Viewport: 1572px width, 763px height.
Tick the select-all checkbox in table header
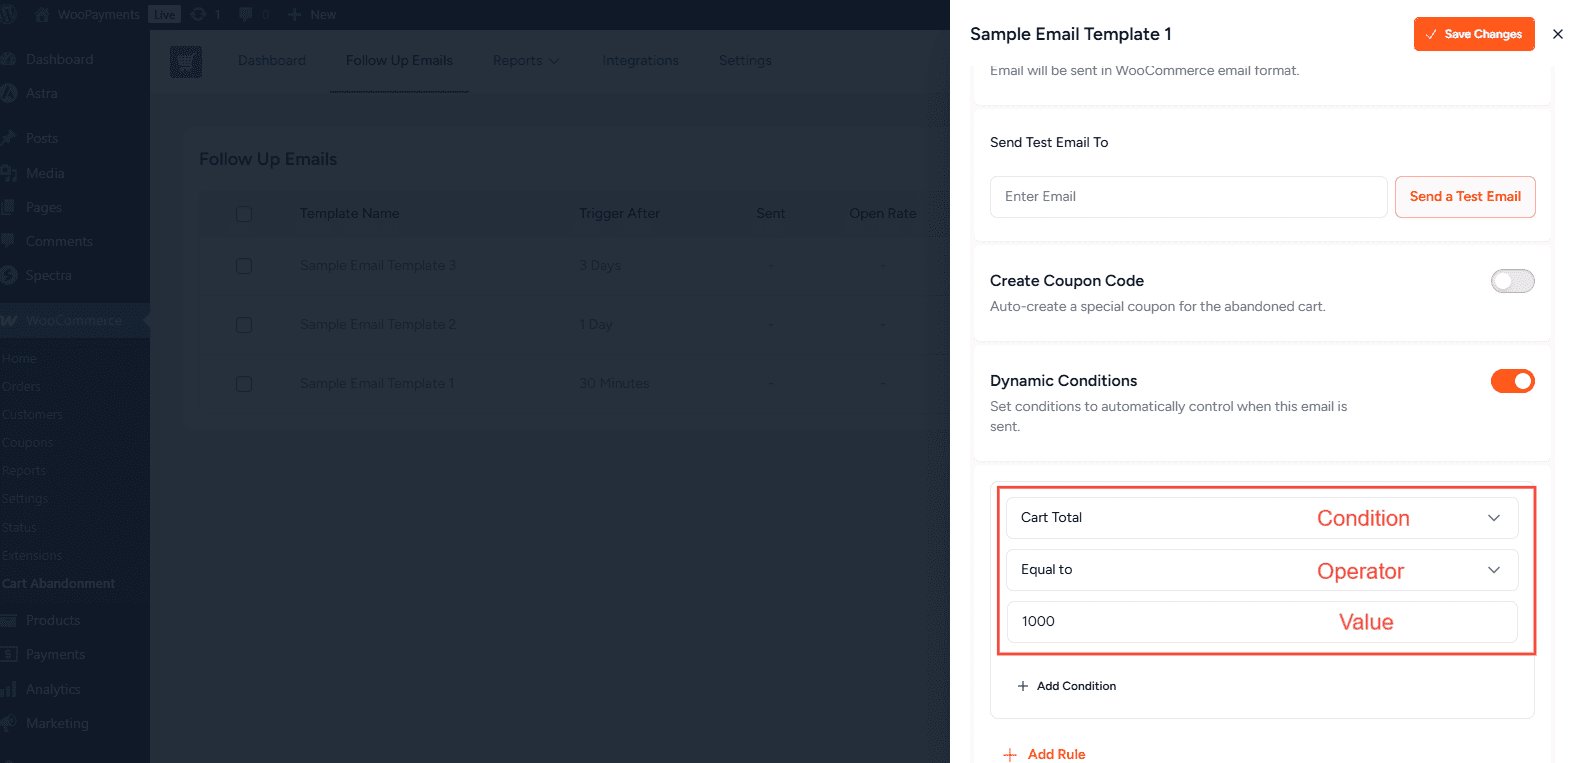tap(244, 214)
